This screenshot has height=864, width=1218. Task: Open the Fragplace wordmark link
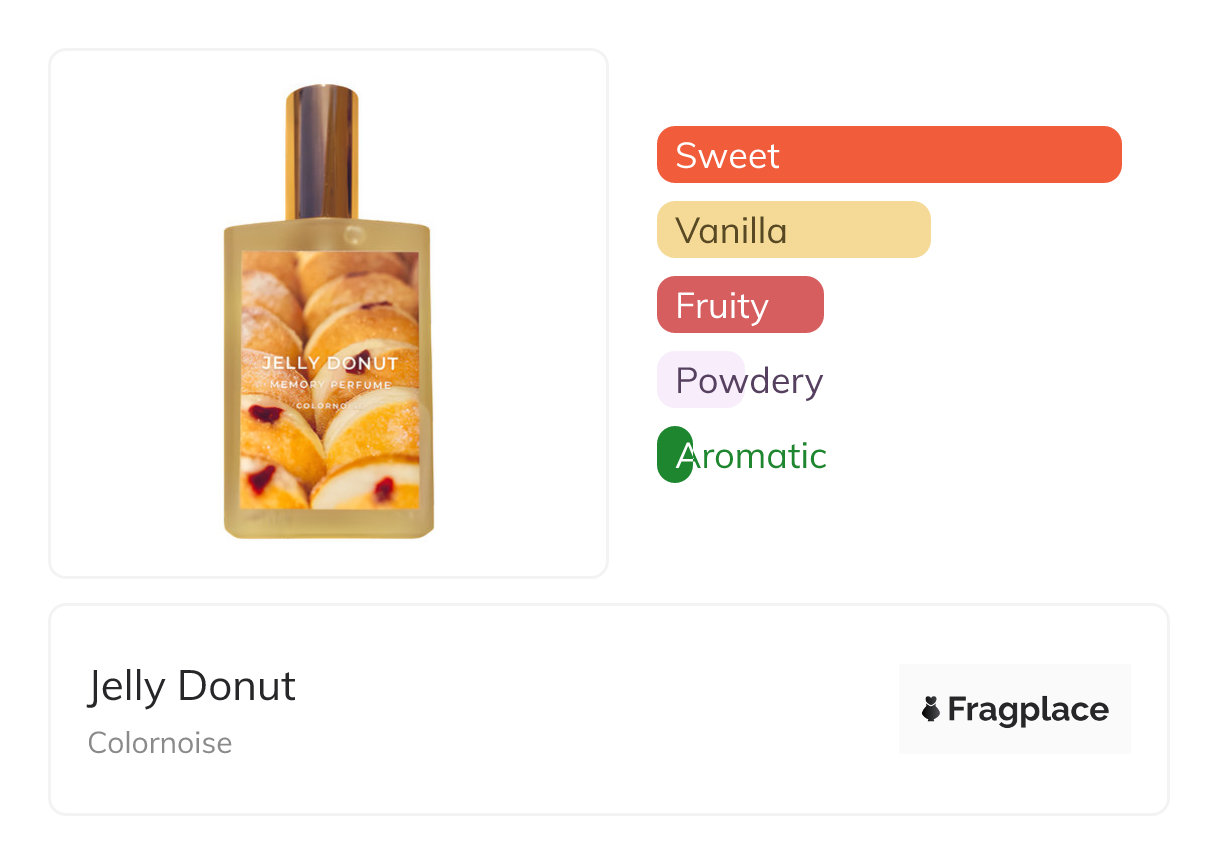(x=1028, y=710)
